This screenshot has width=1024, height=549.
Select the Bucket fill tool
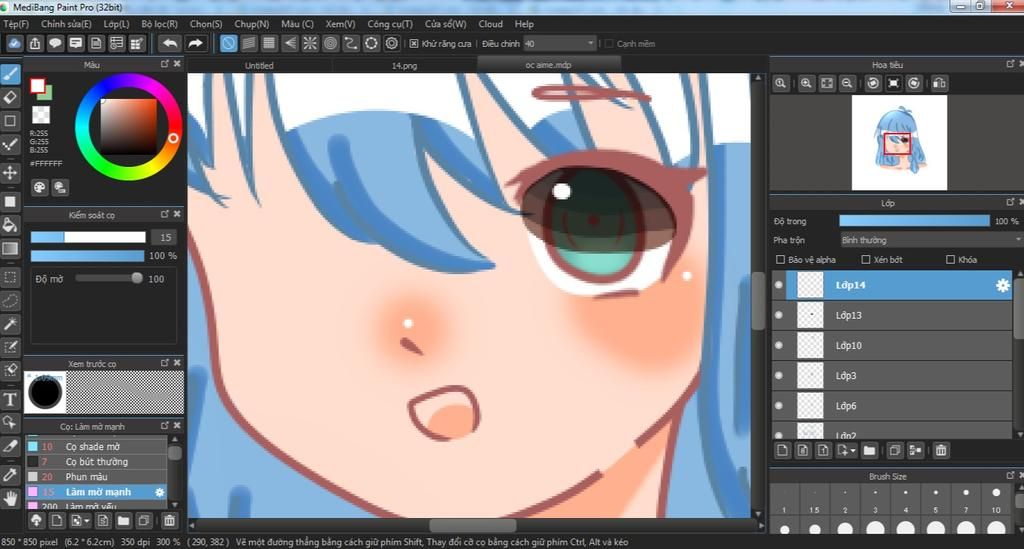[x=10, y=225]
